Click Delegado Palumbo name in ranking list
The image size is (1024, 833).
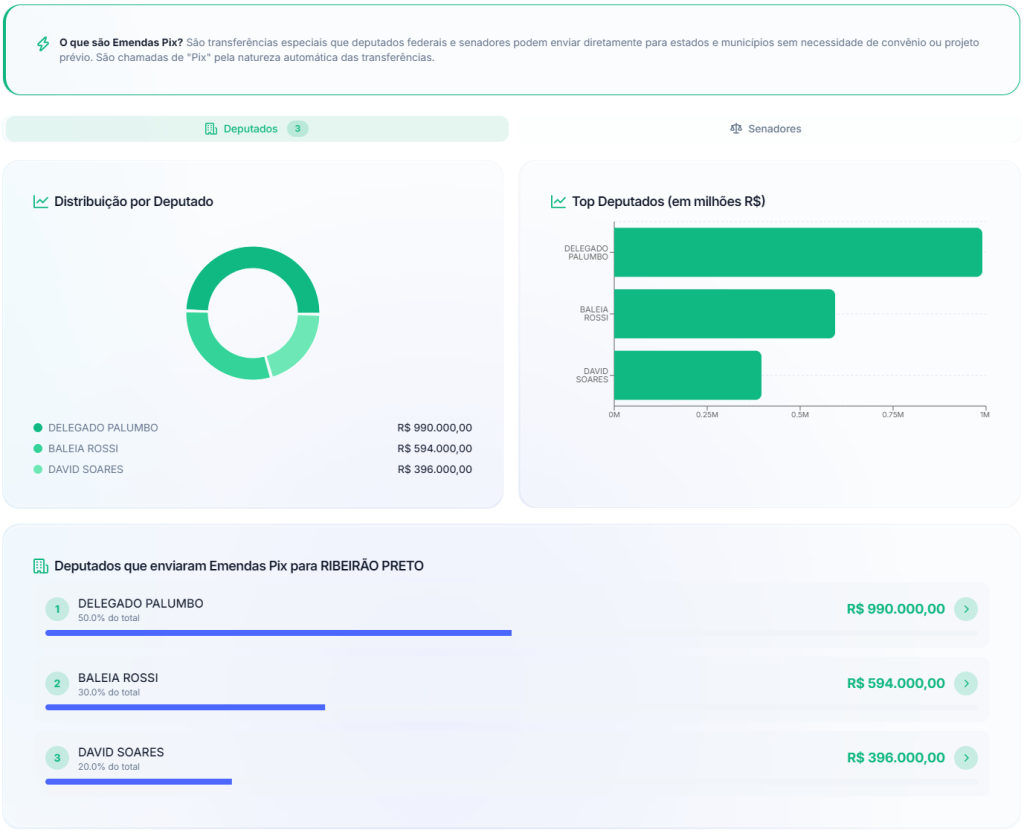coord(140,604)
